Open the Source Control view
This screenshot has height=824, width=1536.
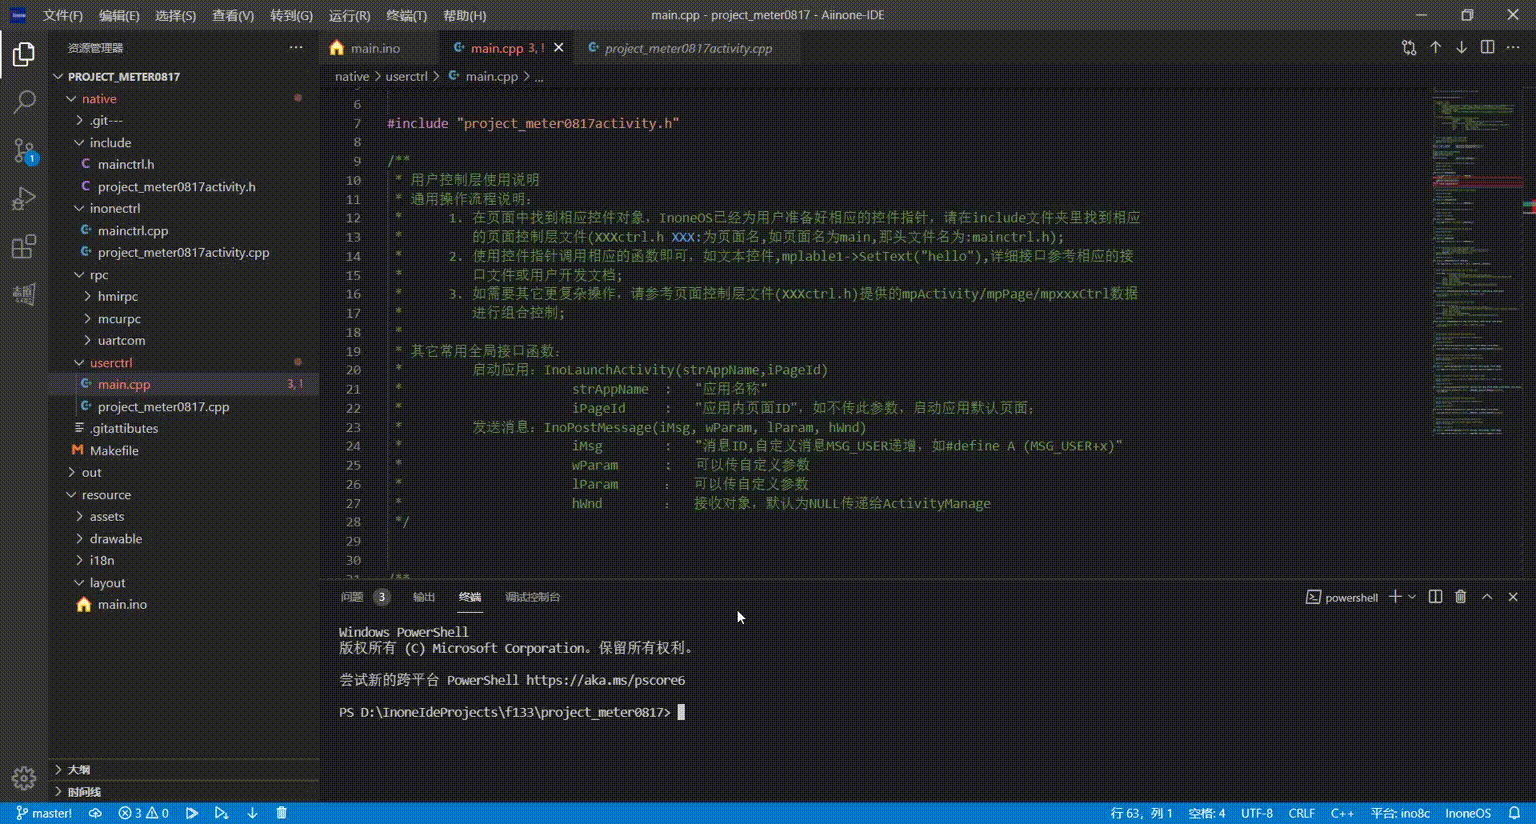pos(24,150)
